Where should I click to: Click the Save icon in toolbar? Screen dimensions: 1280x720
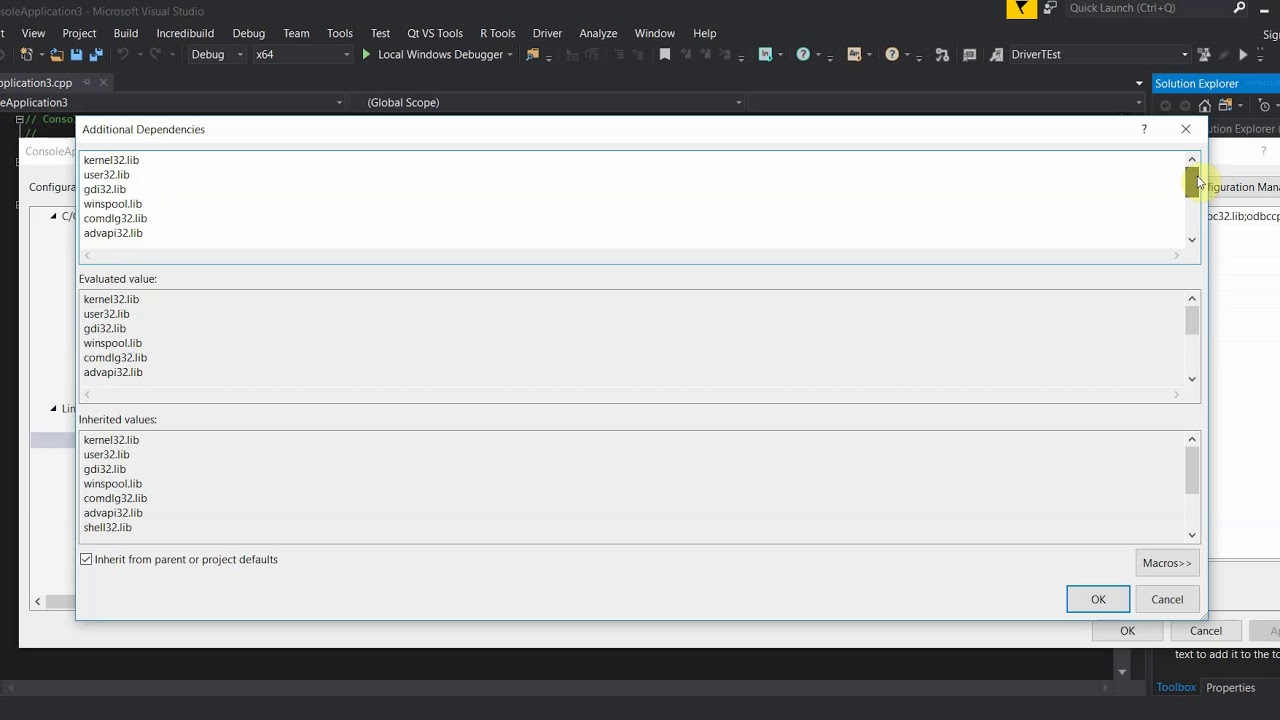[76, 55]
